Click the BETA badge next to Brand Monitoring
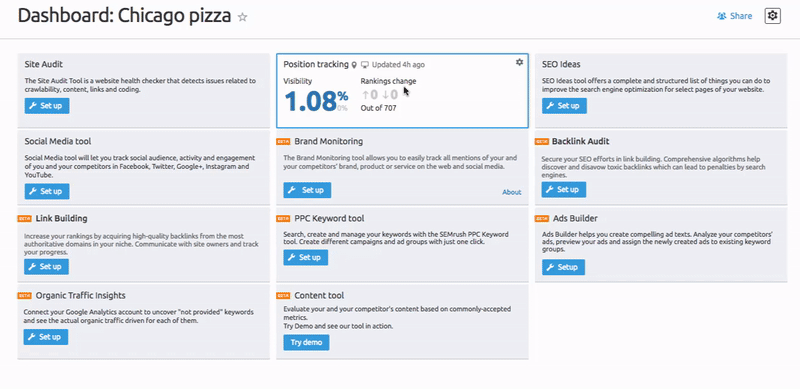 [x=283, y=141]
